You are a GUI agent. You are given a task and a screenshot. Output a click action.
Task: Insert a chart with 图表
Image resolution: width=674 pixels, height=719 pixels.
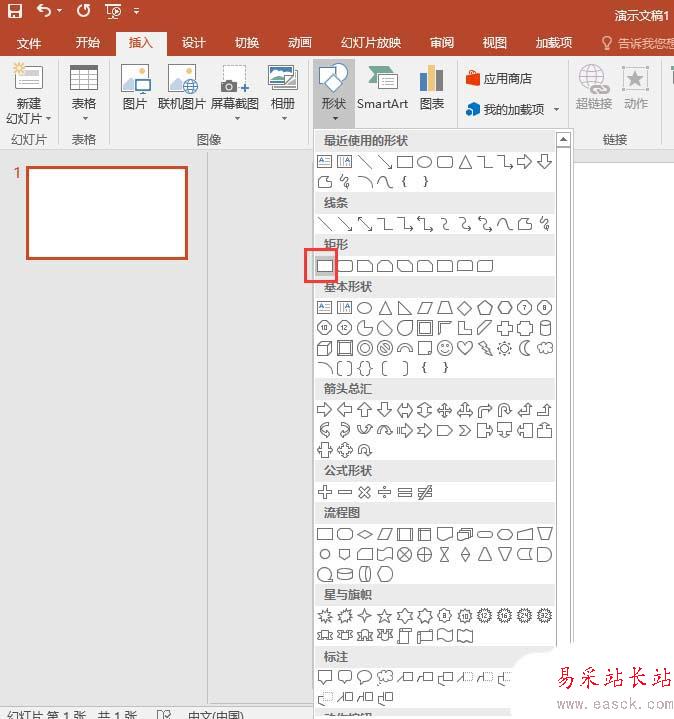point(431,87)
